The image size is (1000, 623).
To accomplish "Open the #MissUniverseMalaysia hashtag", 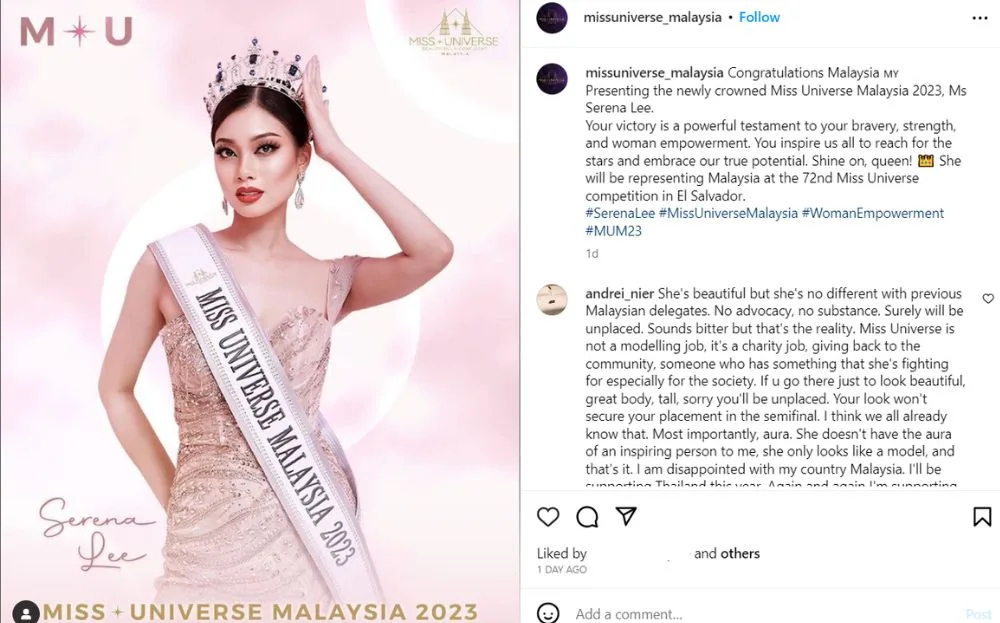I will pos(728,213).
